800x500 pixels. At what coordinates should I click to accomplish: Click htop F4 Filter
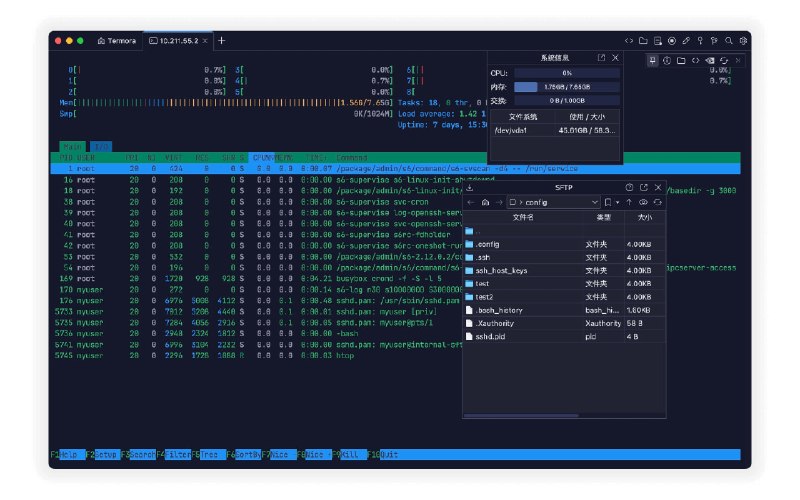[x=173, y=455]
